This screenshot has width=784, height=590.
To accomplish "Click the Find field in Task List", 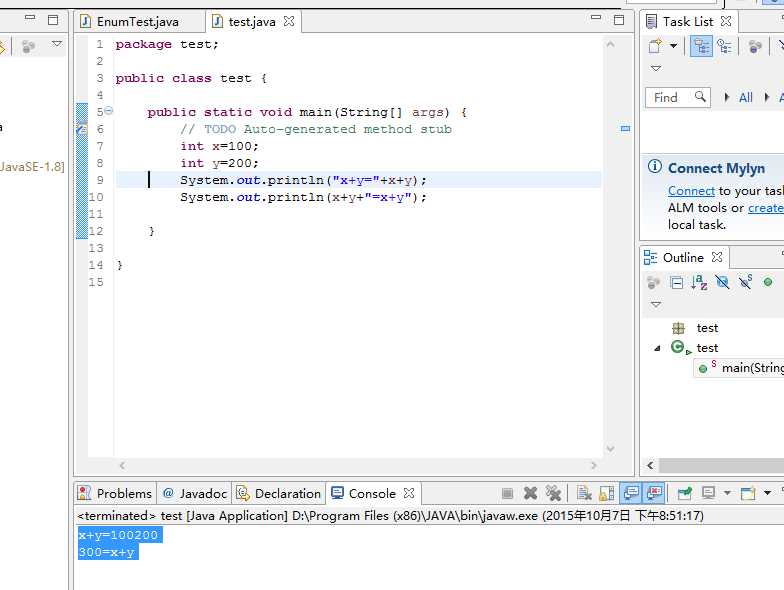I will point(678,98).
